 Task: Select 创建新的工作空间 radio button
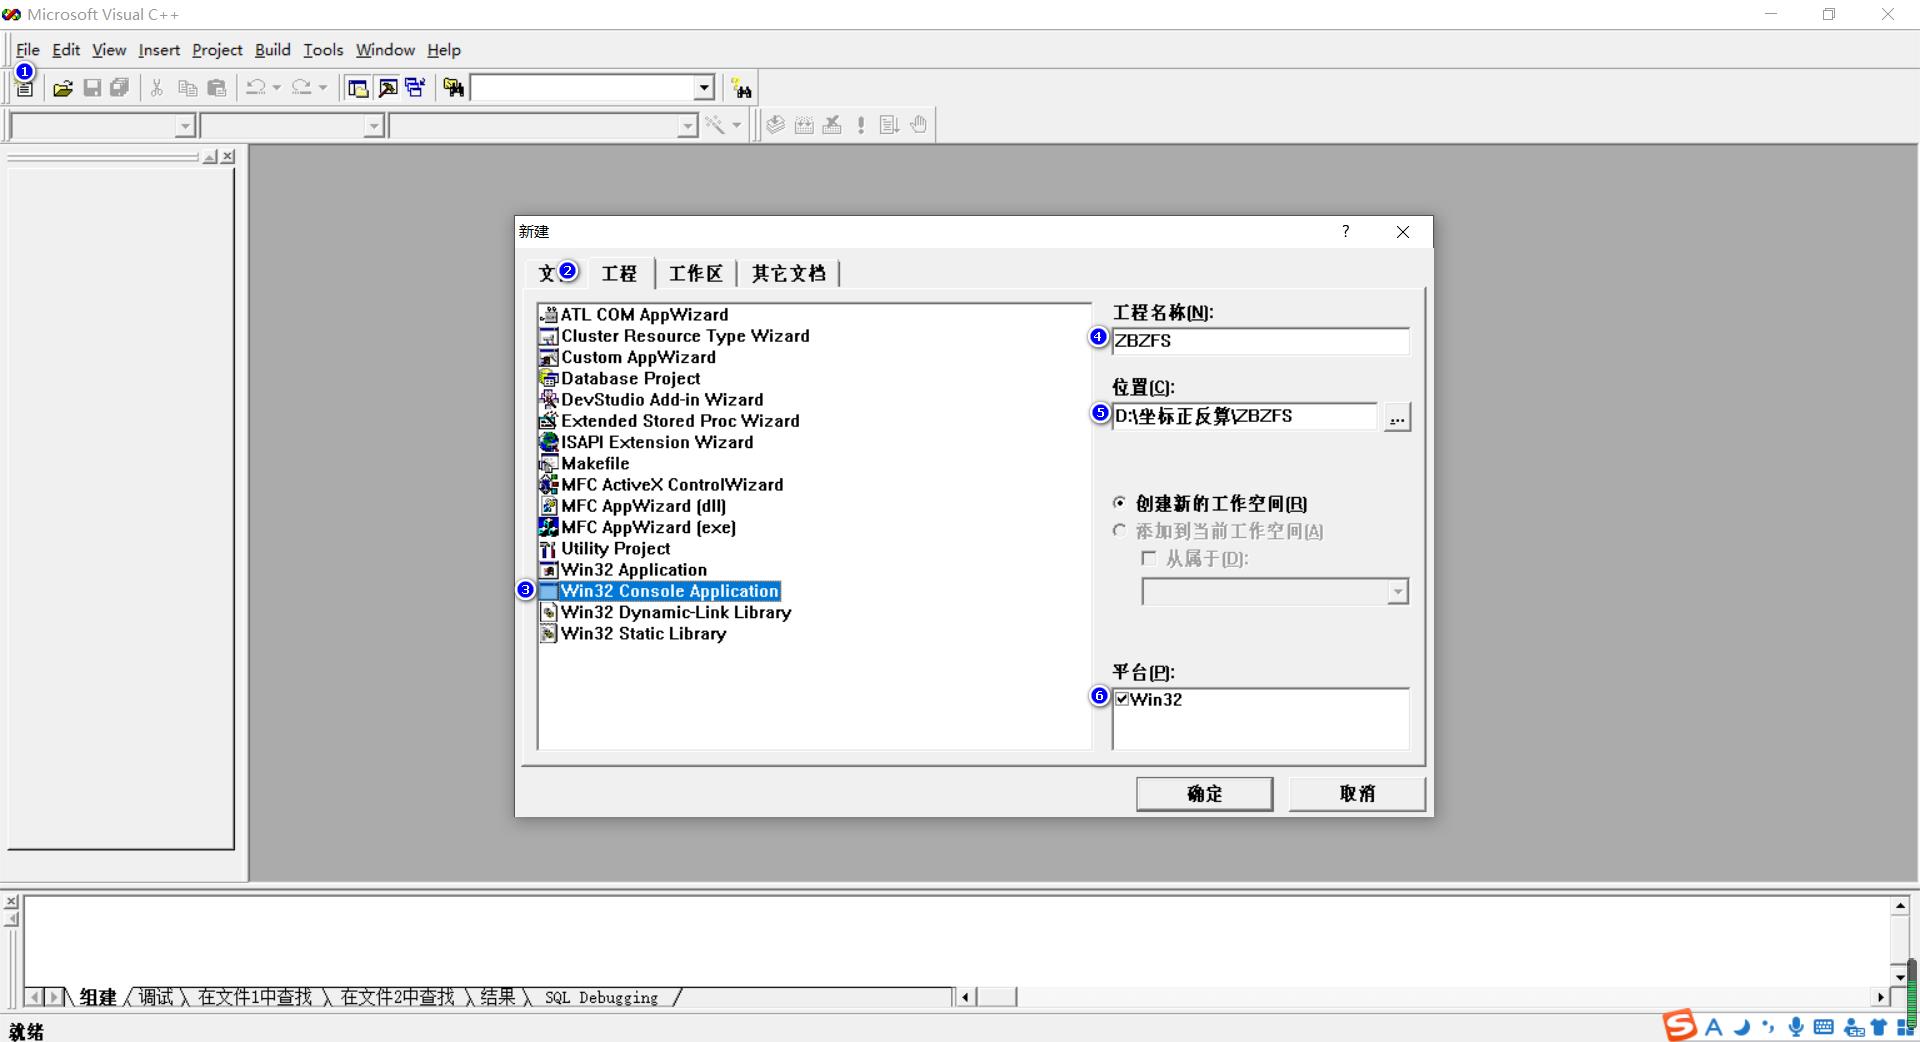1119,503
